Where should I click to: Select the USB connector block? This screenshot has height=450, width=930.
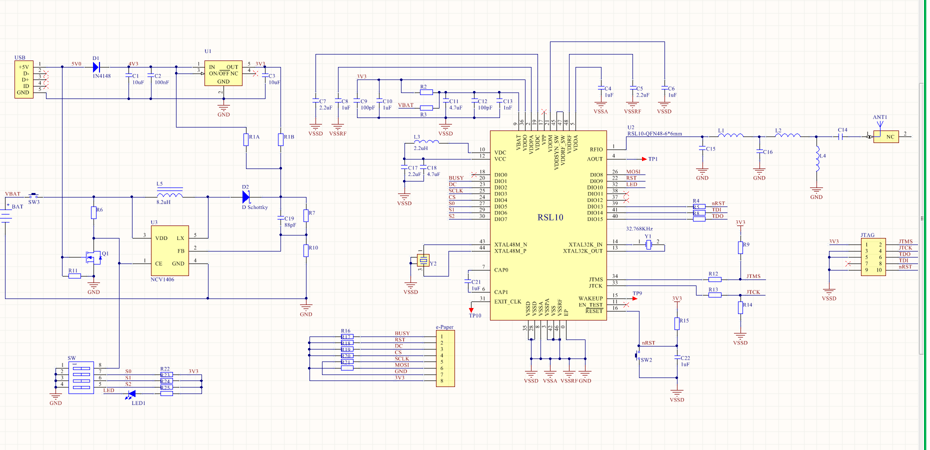pos(24,79)
